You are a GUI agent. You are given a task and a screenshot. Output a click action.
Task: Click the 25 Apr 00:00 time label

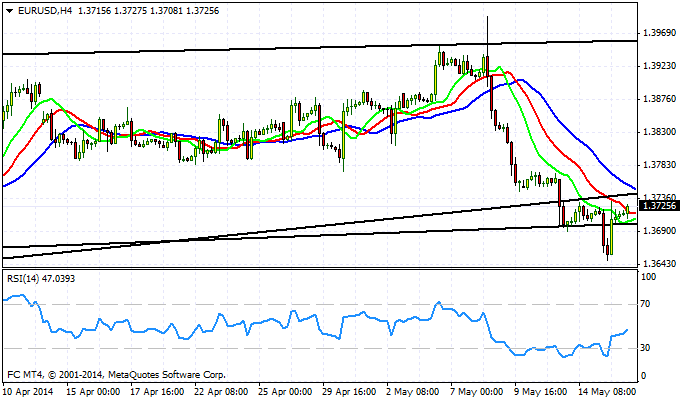point(285,392)
